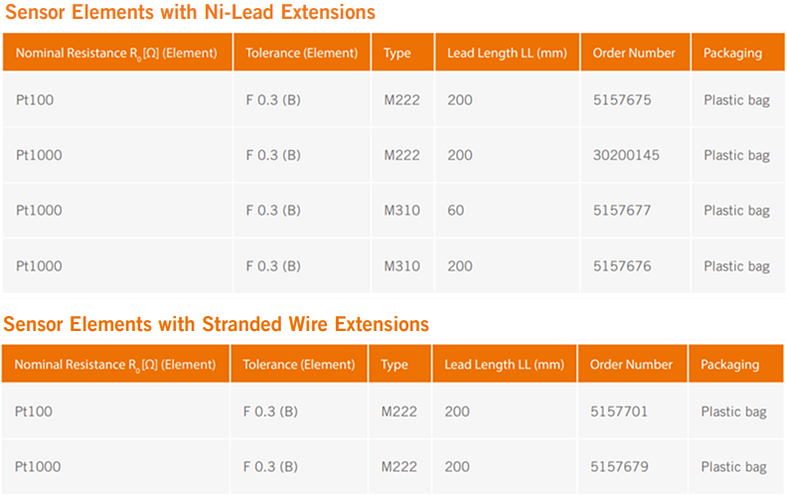Click order number 5157701
787x496 pixels.
pyautogui.click(x=620, y=411)
